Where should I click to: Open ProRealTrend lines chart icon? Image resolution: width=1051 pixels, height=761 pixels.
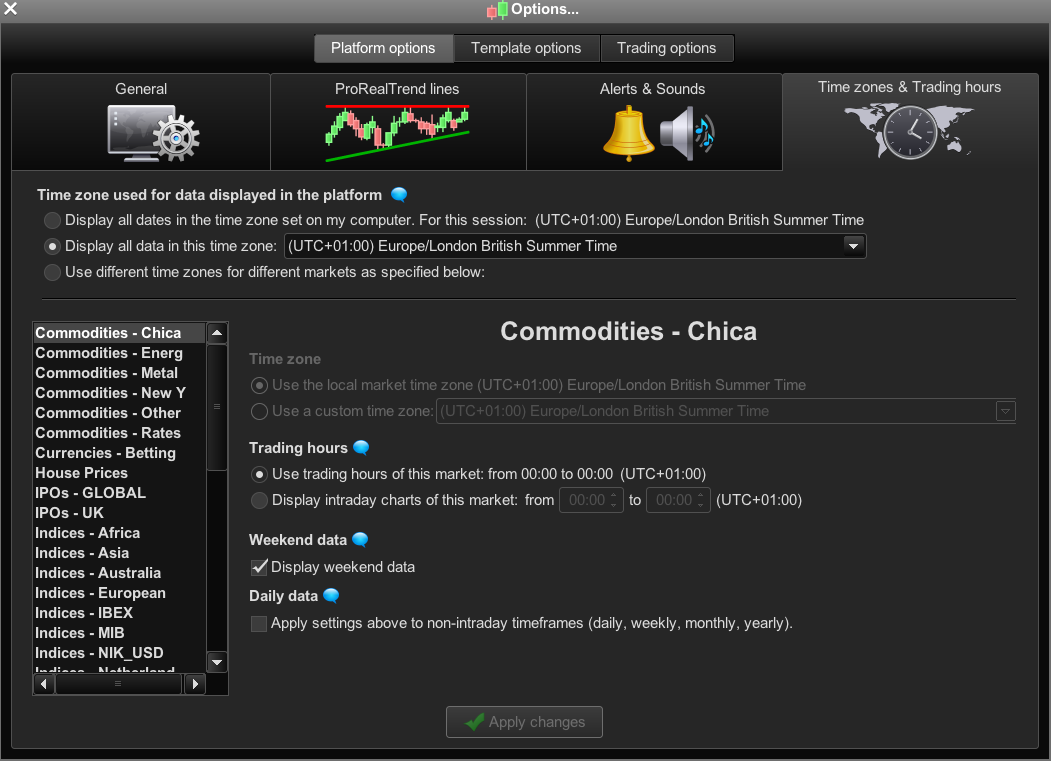[x=397, y=133]
